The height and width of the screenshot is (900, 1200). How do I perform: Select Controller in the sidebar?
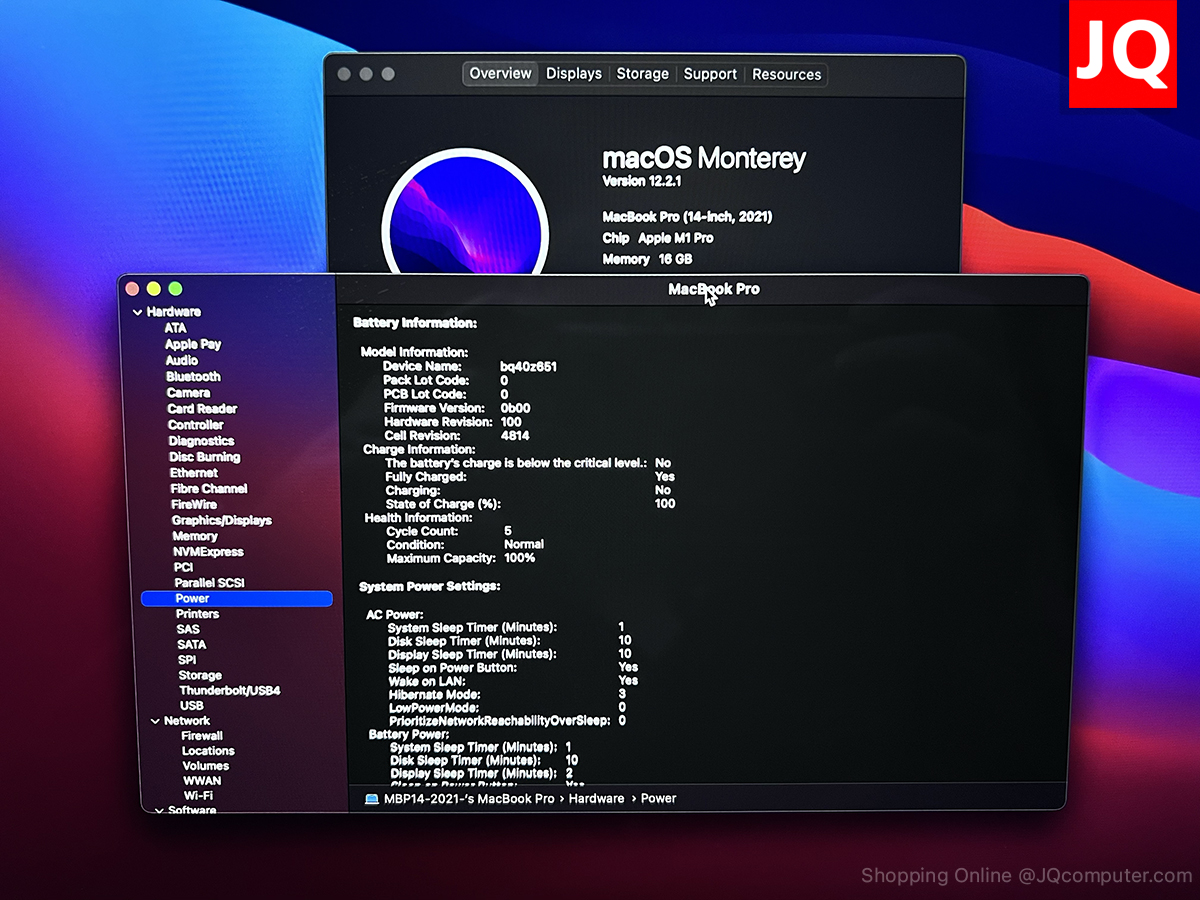click(x=196, y=425)
